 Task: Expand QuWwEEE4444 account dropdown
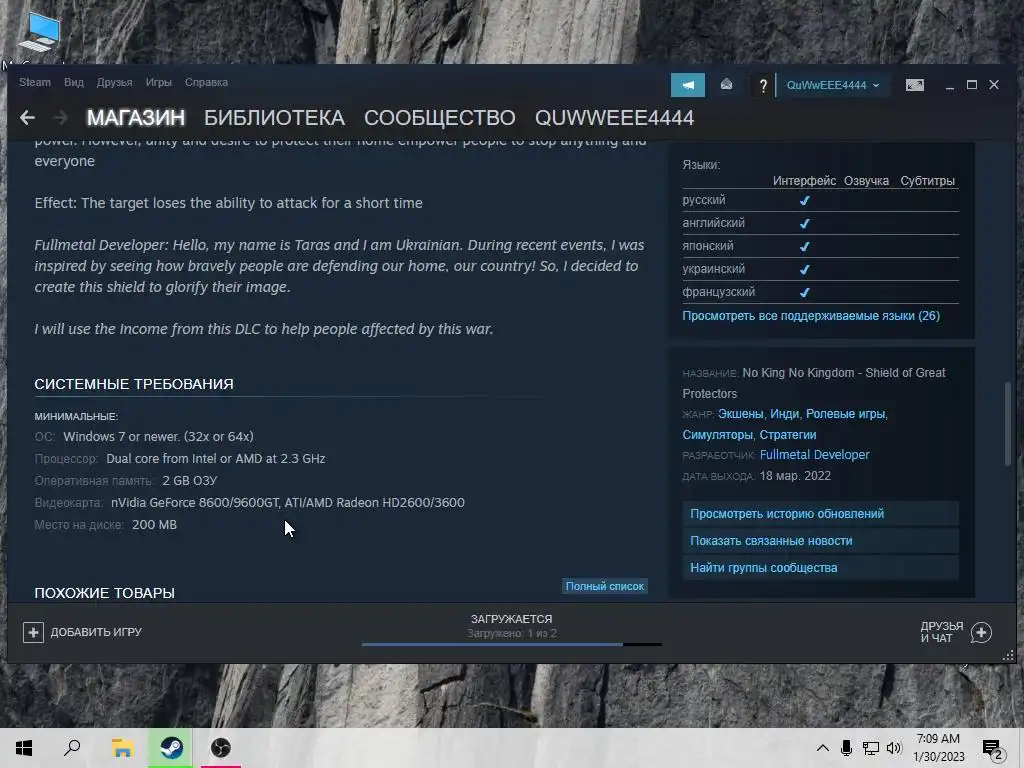click(x=833, y=86)
